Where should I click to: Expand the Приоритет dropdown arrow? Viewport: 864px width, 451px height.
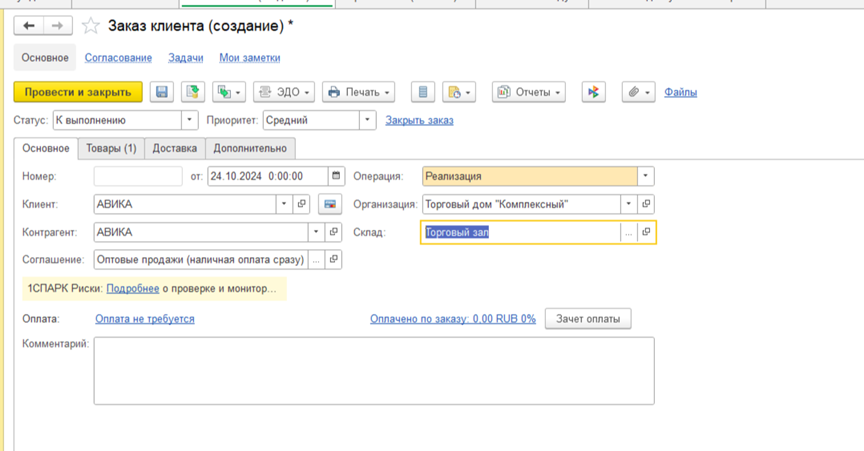pos(368,120)
